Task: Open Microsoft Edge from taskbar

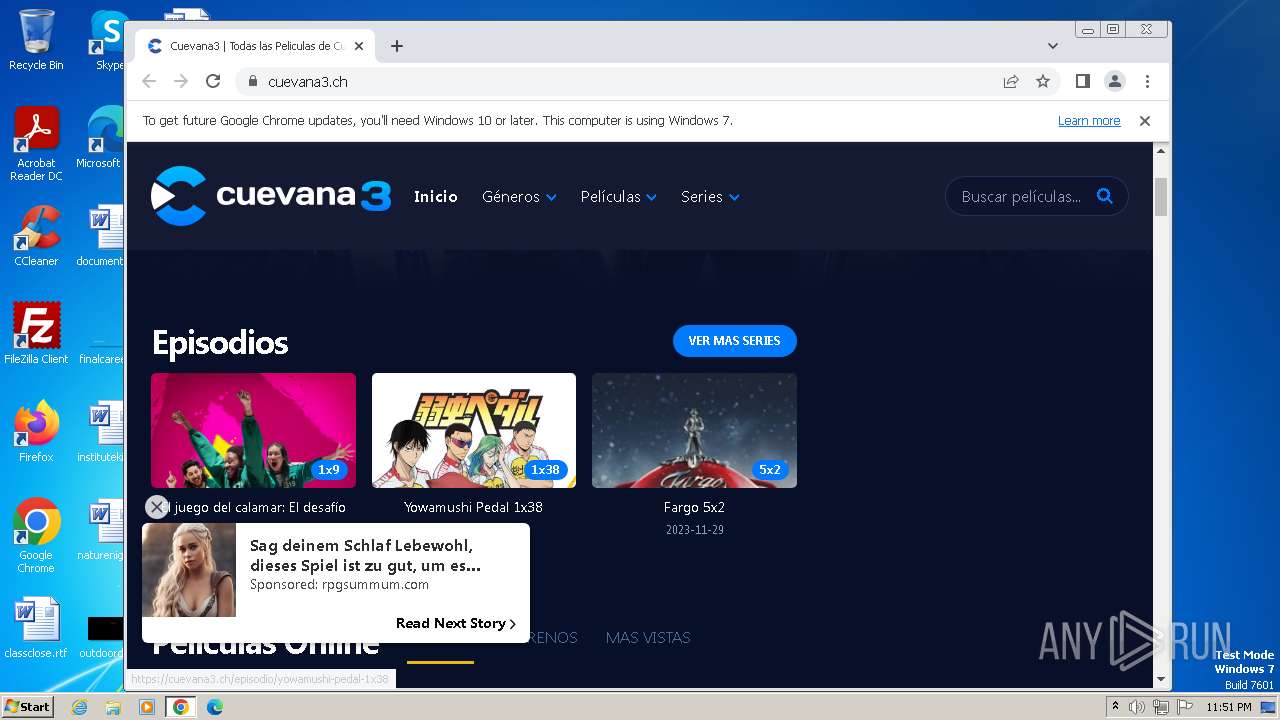Action: (x=214, y=707)
